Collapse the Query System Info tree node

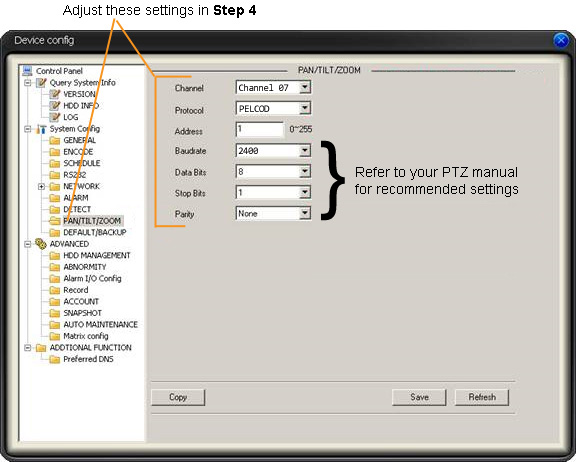pyautogui.click(x=28, y=82)
